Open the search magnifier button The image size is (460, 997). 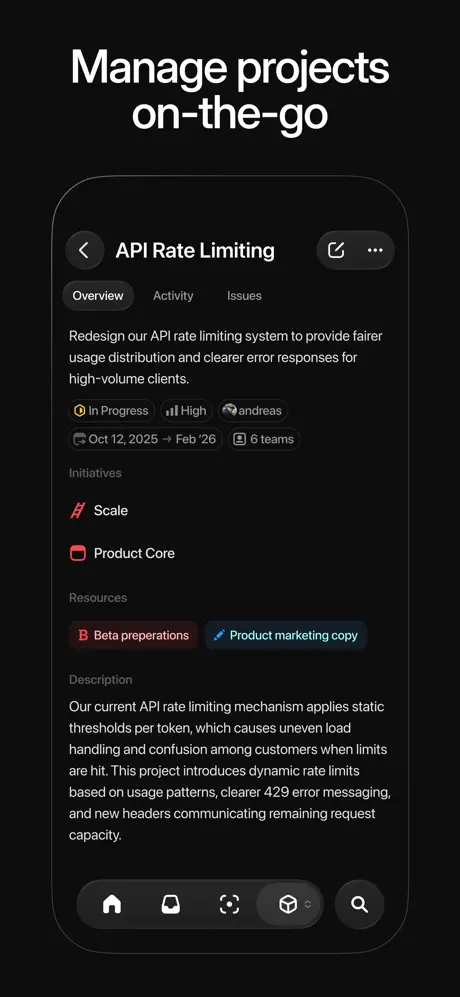point(359,904)
